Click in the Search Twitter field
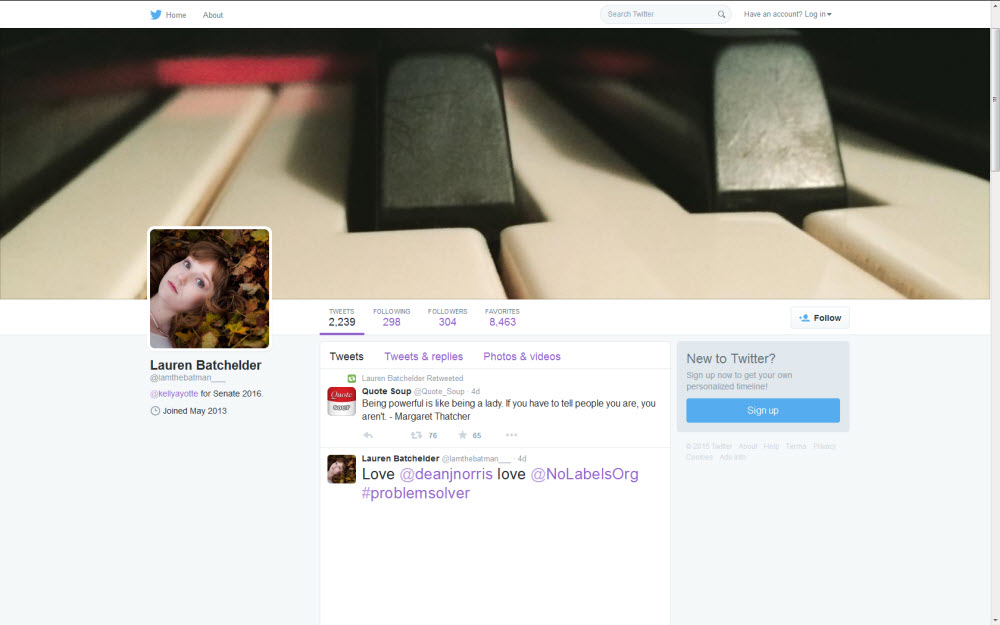 click(x=658, y=15)
